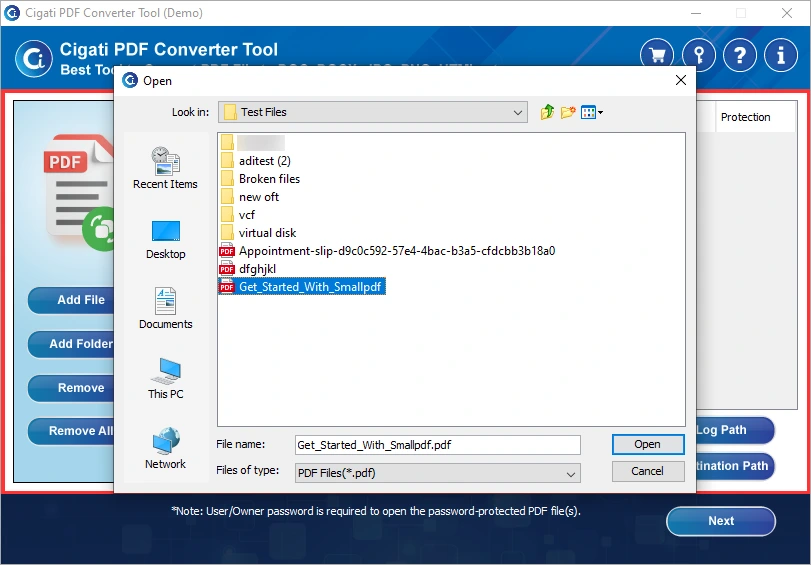Create a new folder icon

(x=568, y=112)
